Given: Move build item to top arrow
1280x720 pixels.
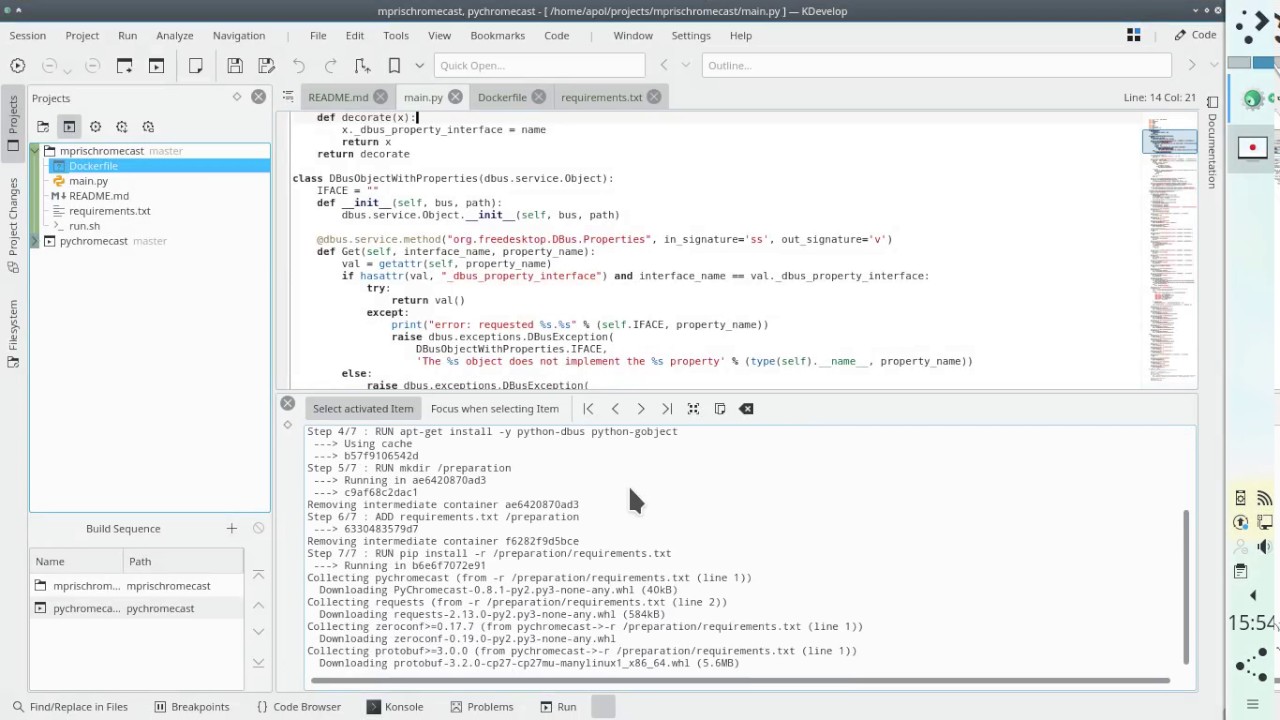Looking at the screenshot, I should (258, 575).
